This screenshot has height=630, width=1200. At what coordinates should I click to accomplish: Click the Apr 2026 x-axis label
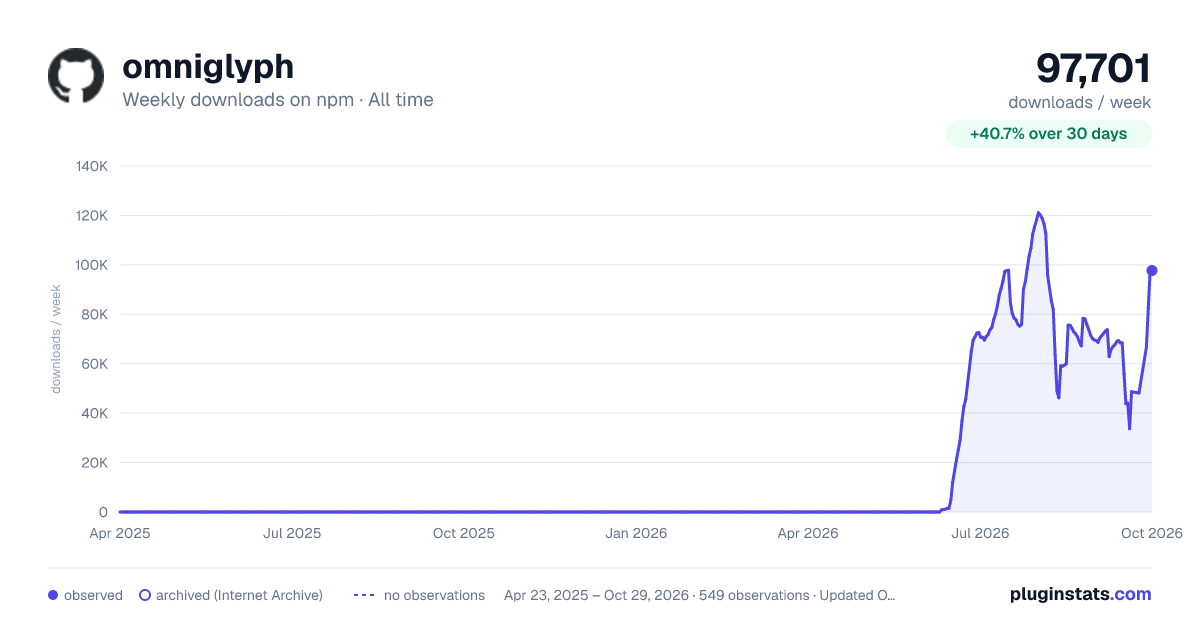tap(807, 533)
